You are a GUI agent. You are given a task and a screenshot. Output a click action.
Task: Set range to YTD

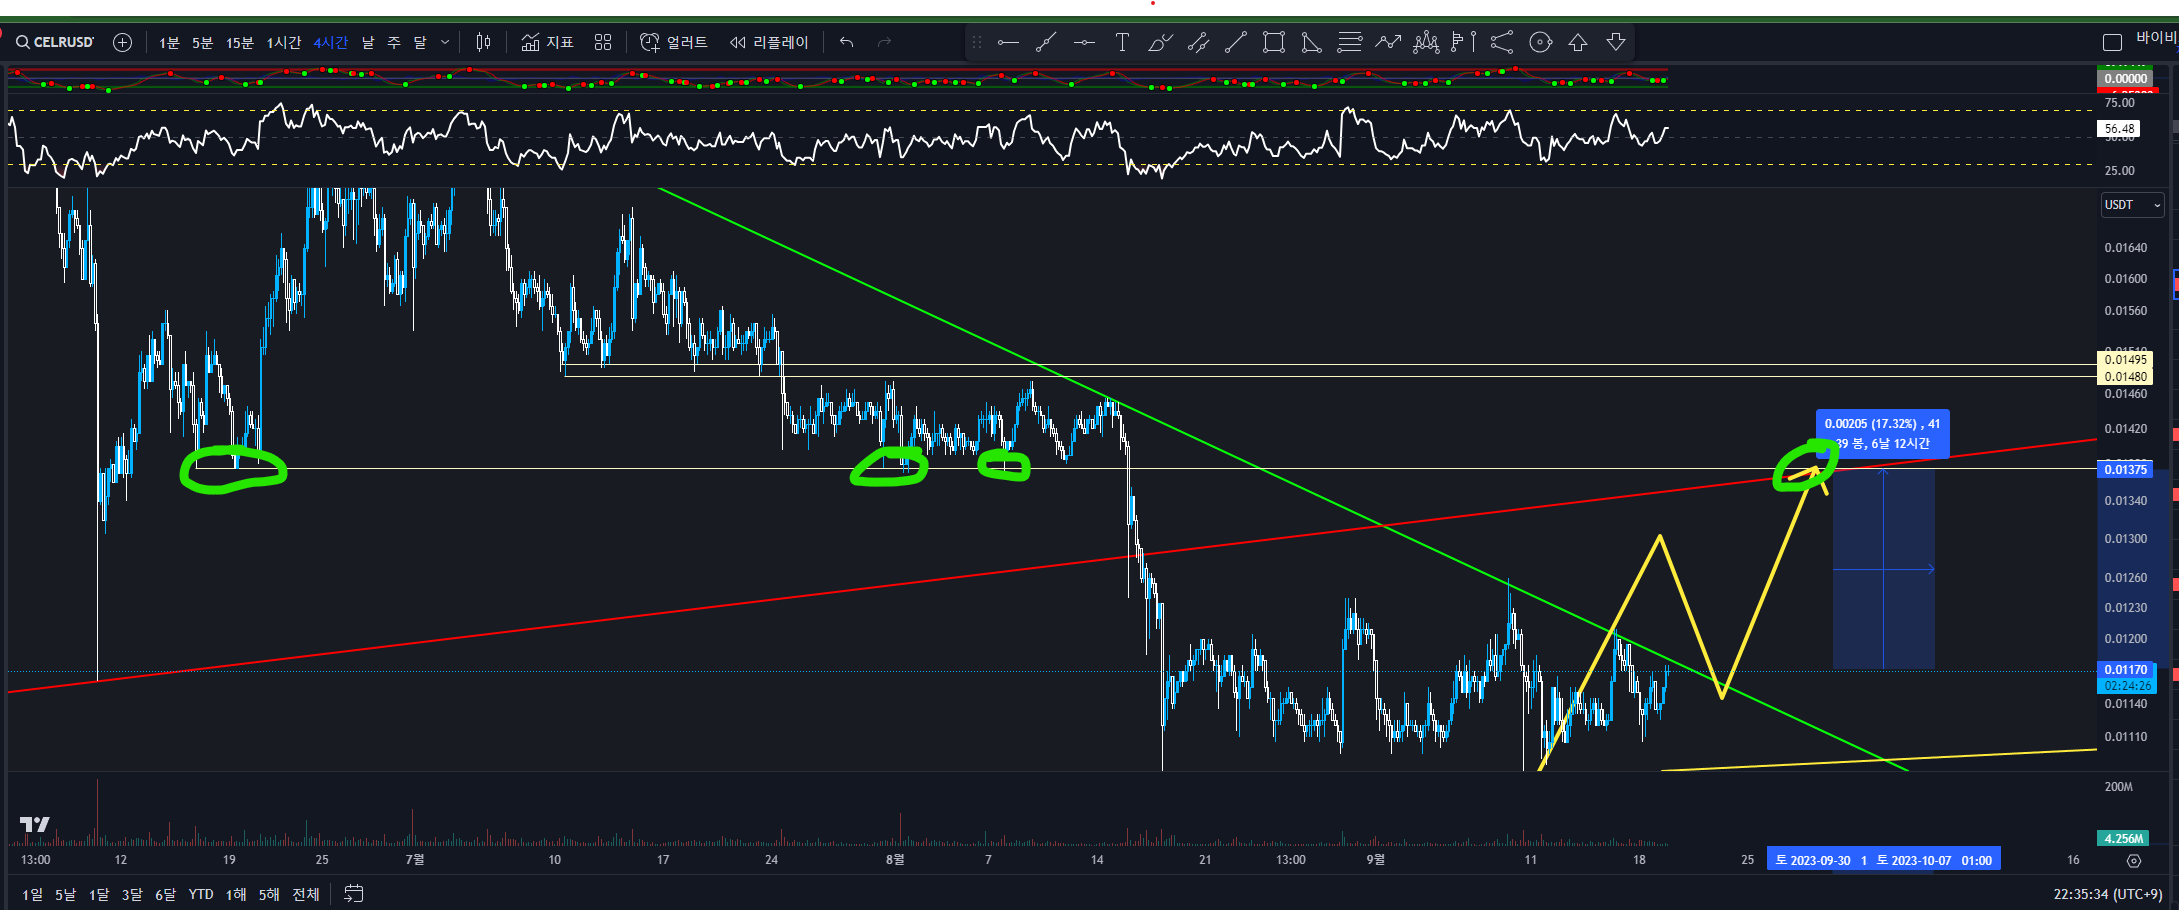coord(201,894)
